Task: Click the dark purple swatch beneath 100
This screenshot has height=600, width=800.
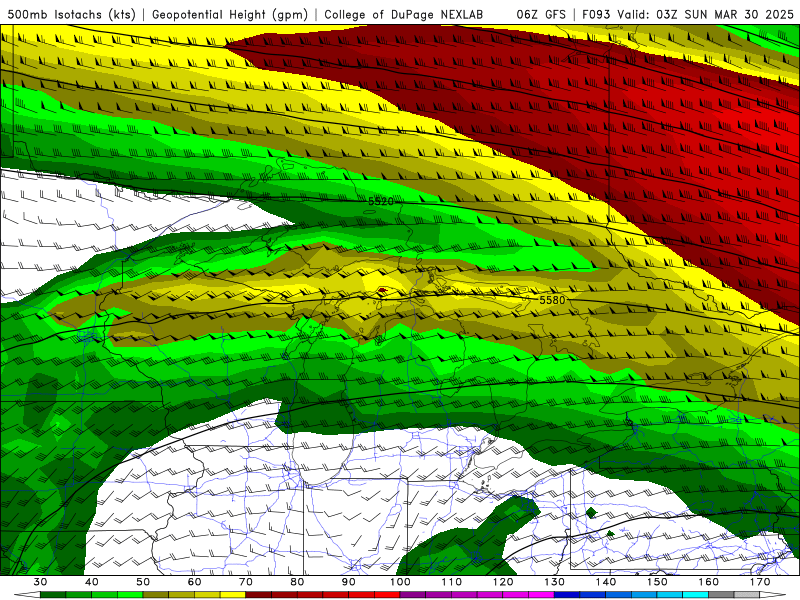Action: pos(413,595)
